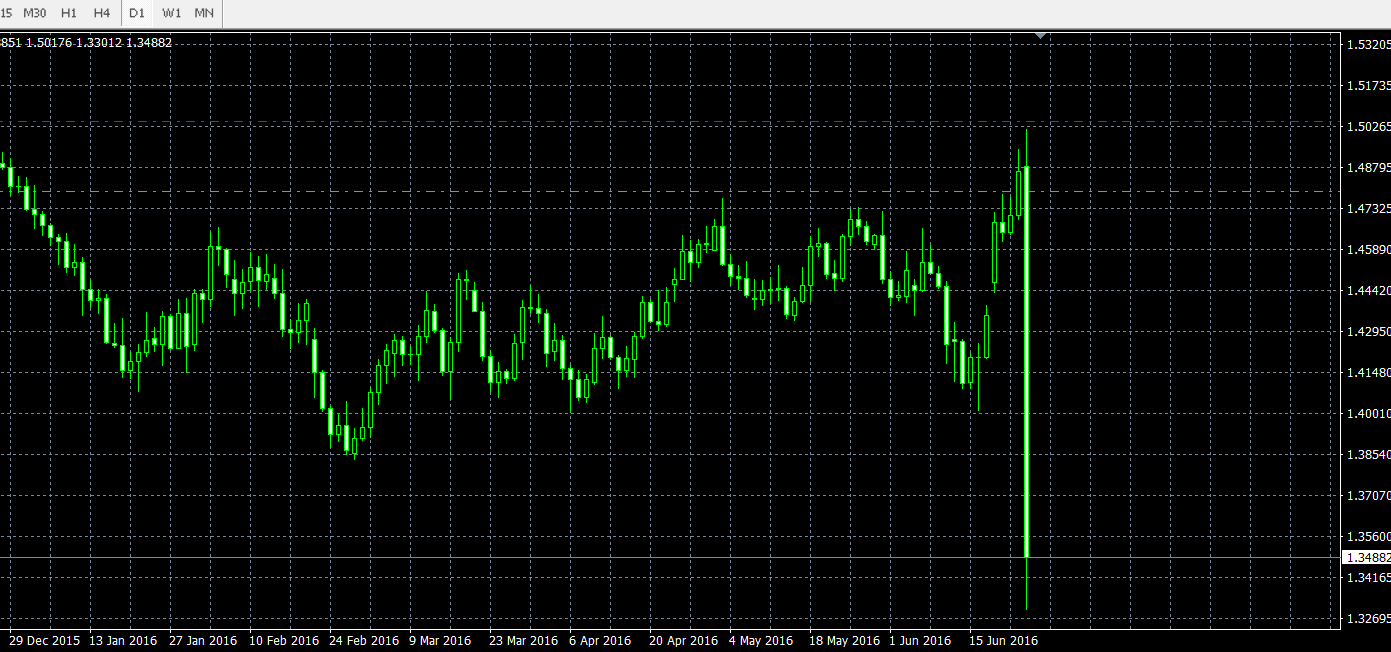Click the 1.50265 price axis label
The height and width of the screenshot is (652, 1391).
[x=1368, y=127]
